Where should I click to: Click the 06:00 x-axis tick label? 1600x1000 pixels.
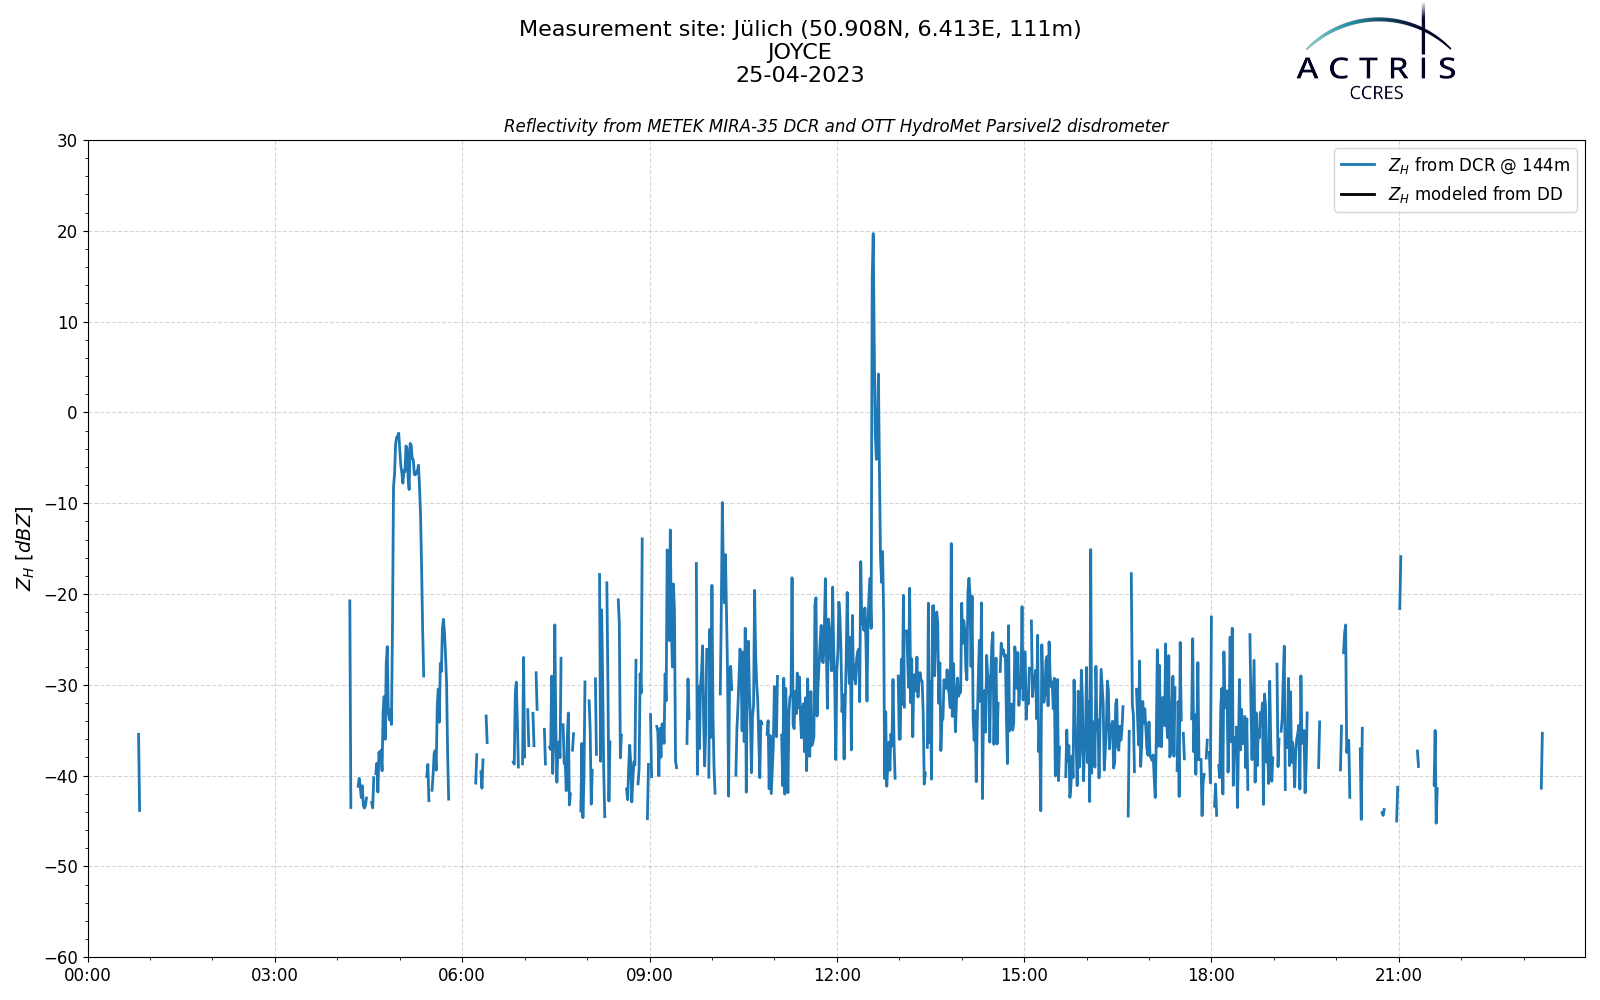462,975
